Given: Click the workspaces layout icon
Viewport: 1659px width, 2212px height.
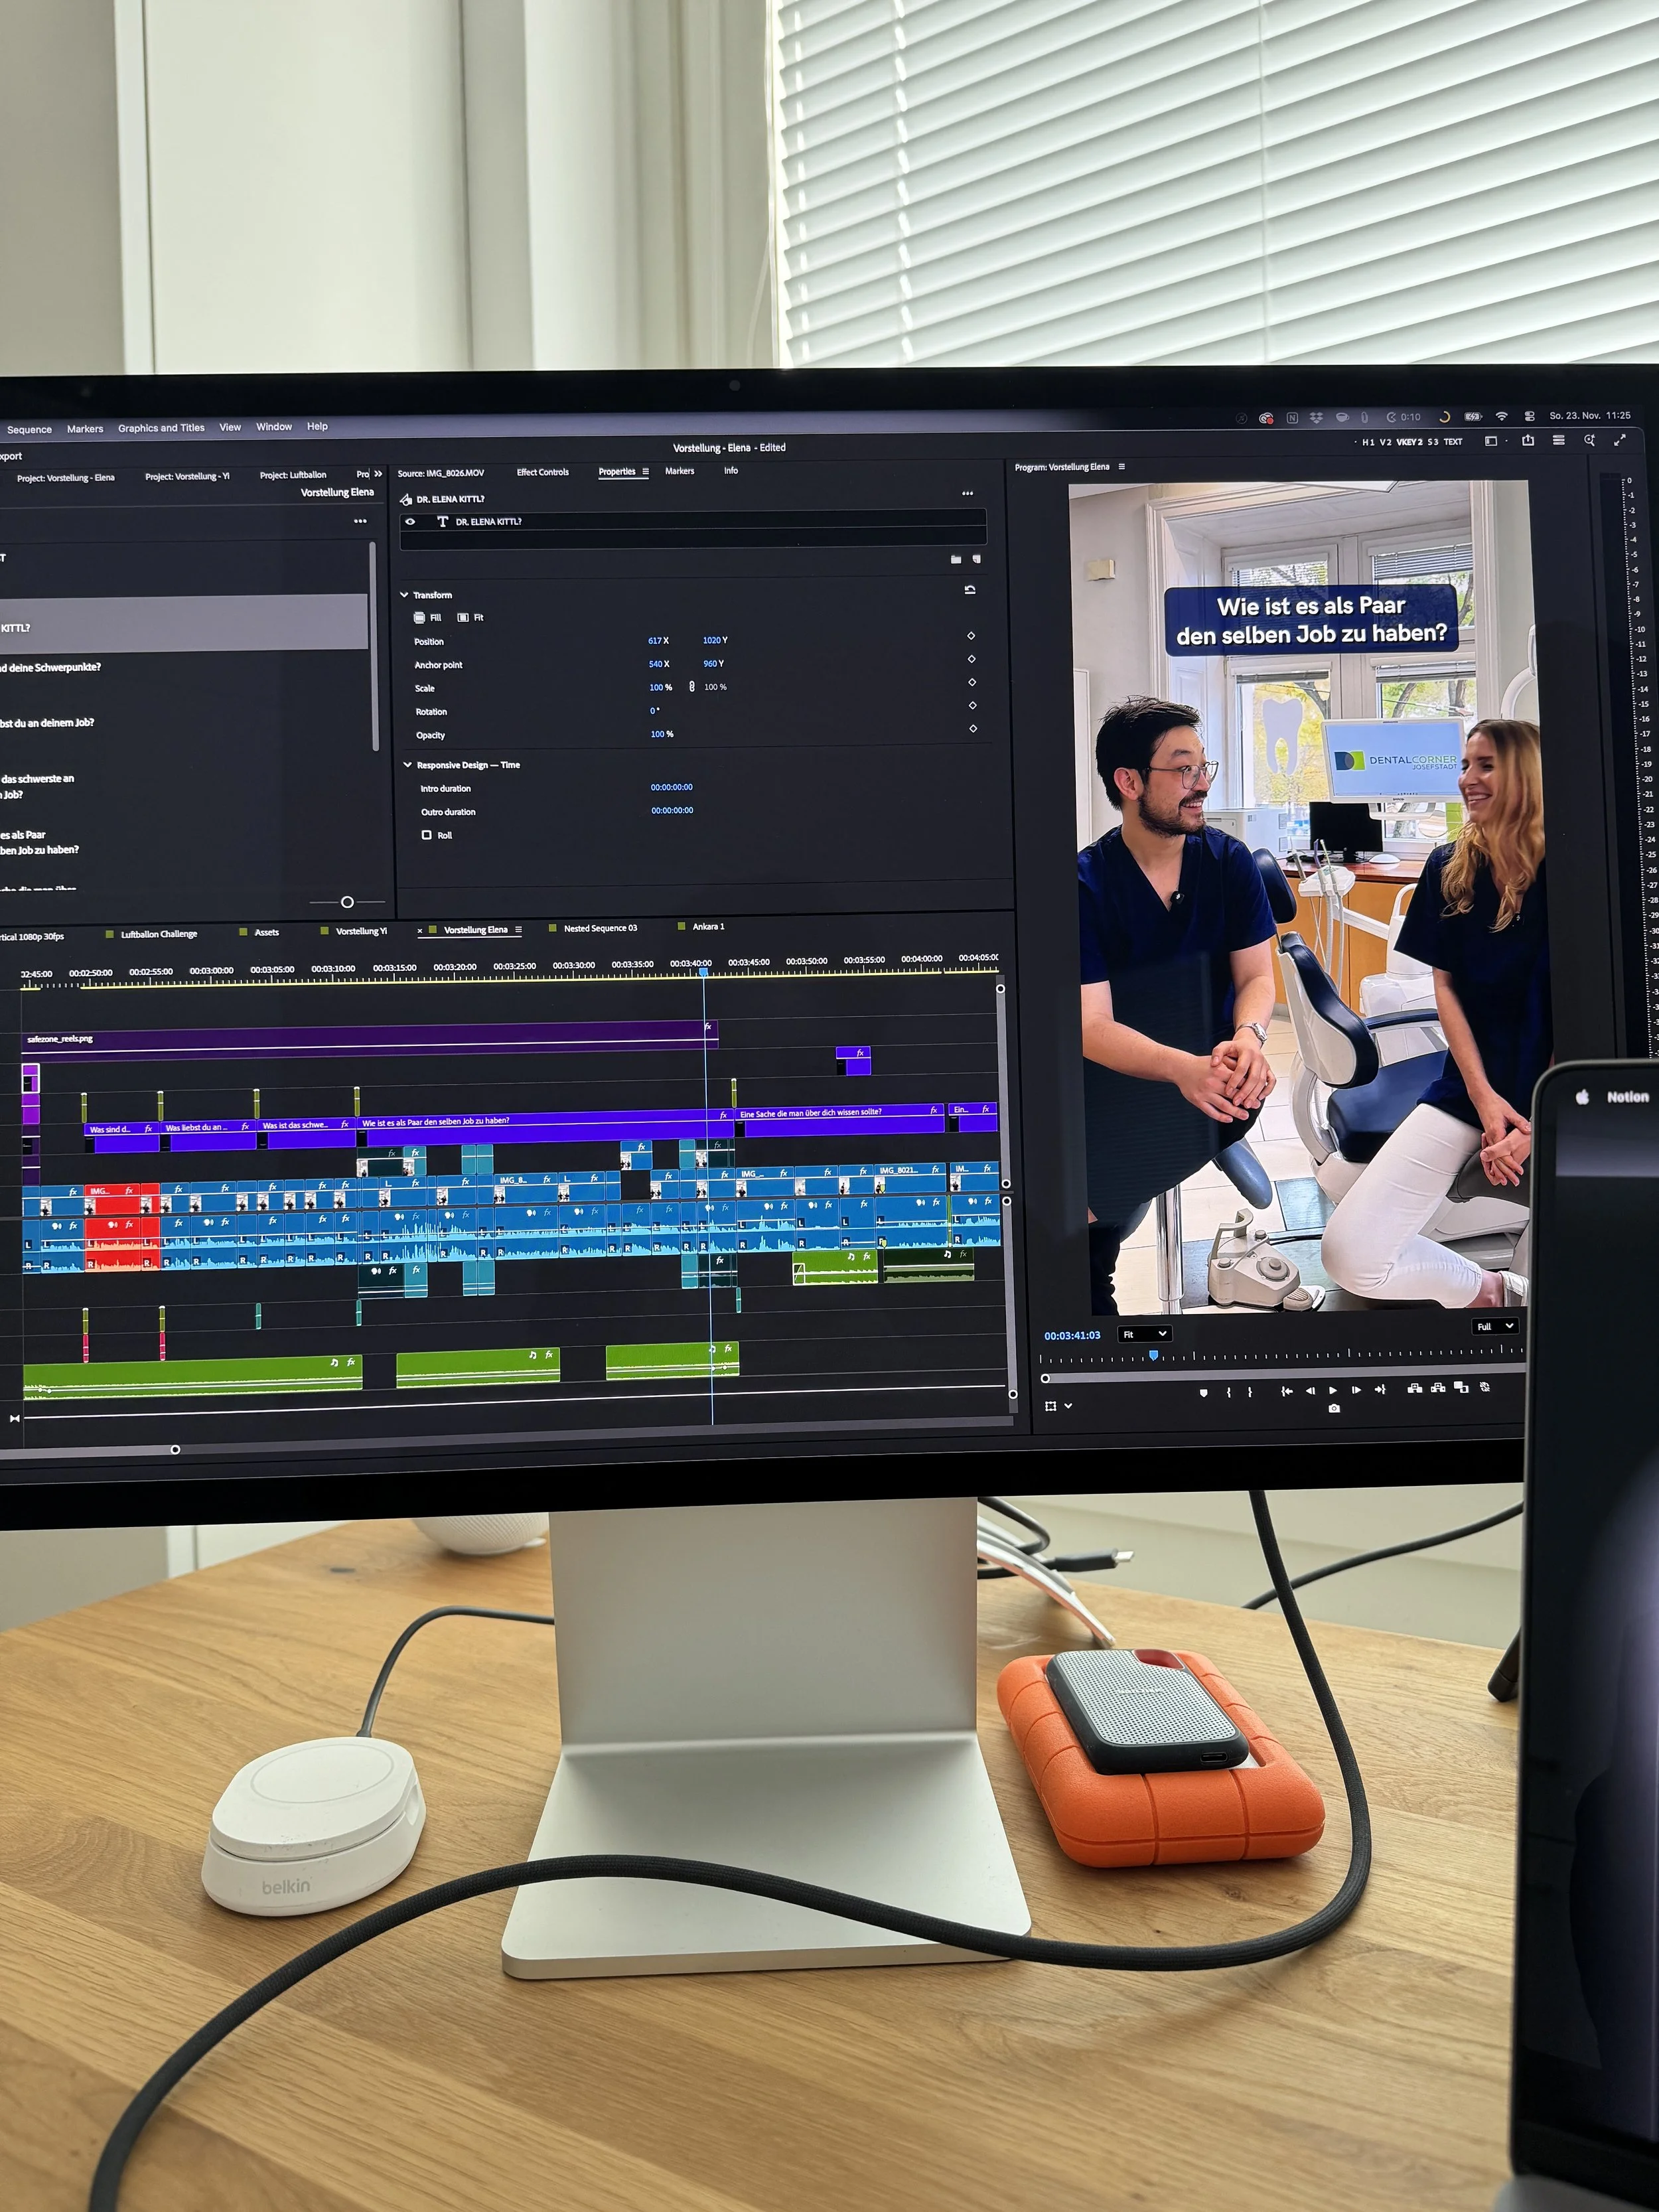Looking at the screenshot, I should pos(1491,441).
